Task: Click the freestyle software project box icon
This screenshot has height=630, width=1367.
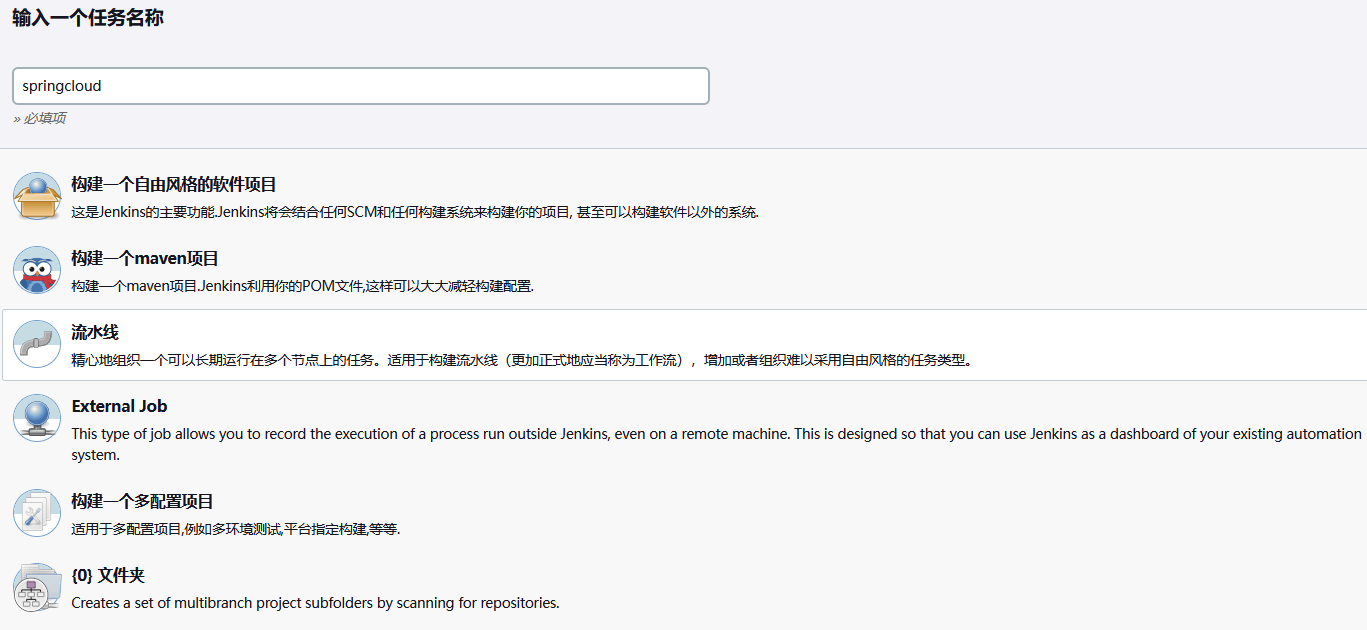Action: [x=37, y=196]
